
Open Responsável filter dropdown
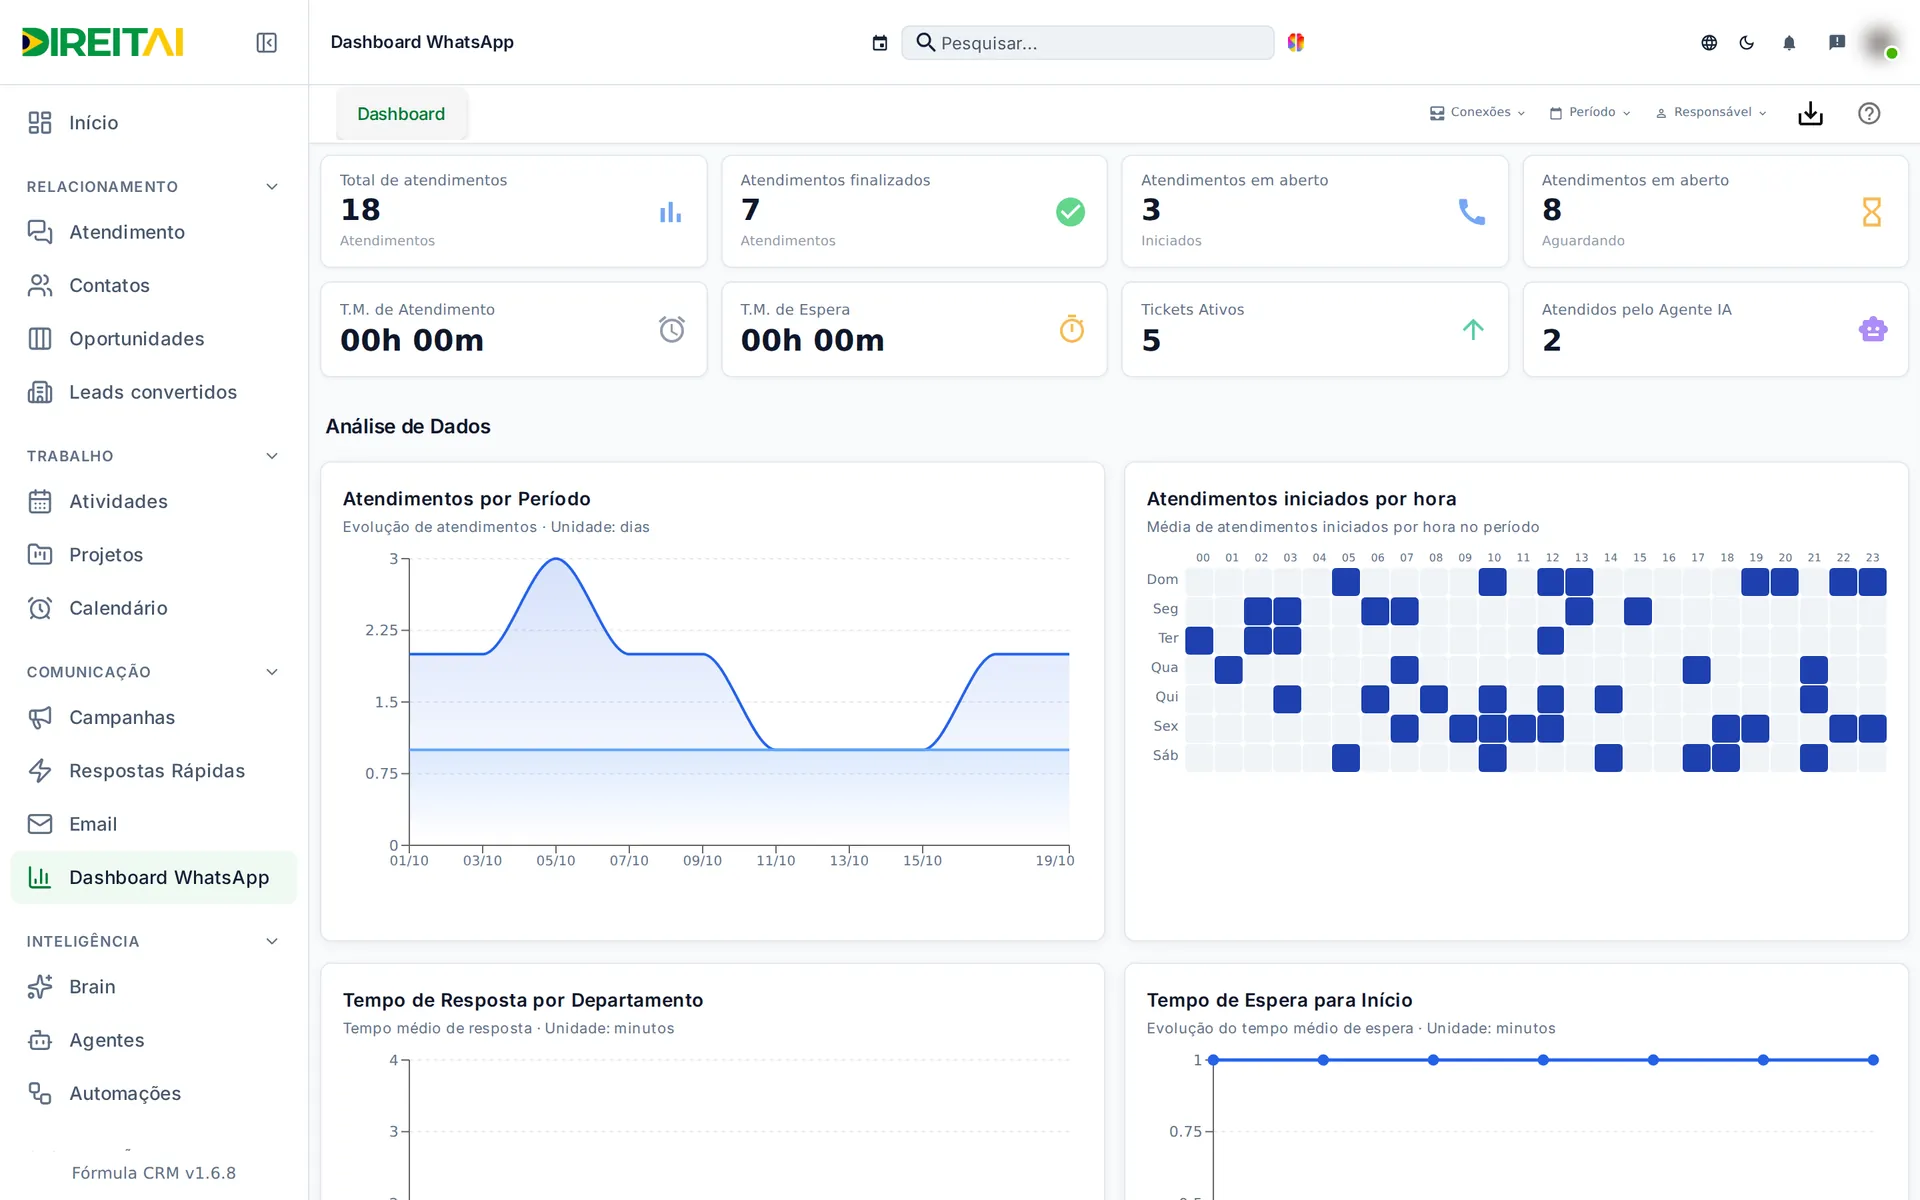click(1711, 112)
